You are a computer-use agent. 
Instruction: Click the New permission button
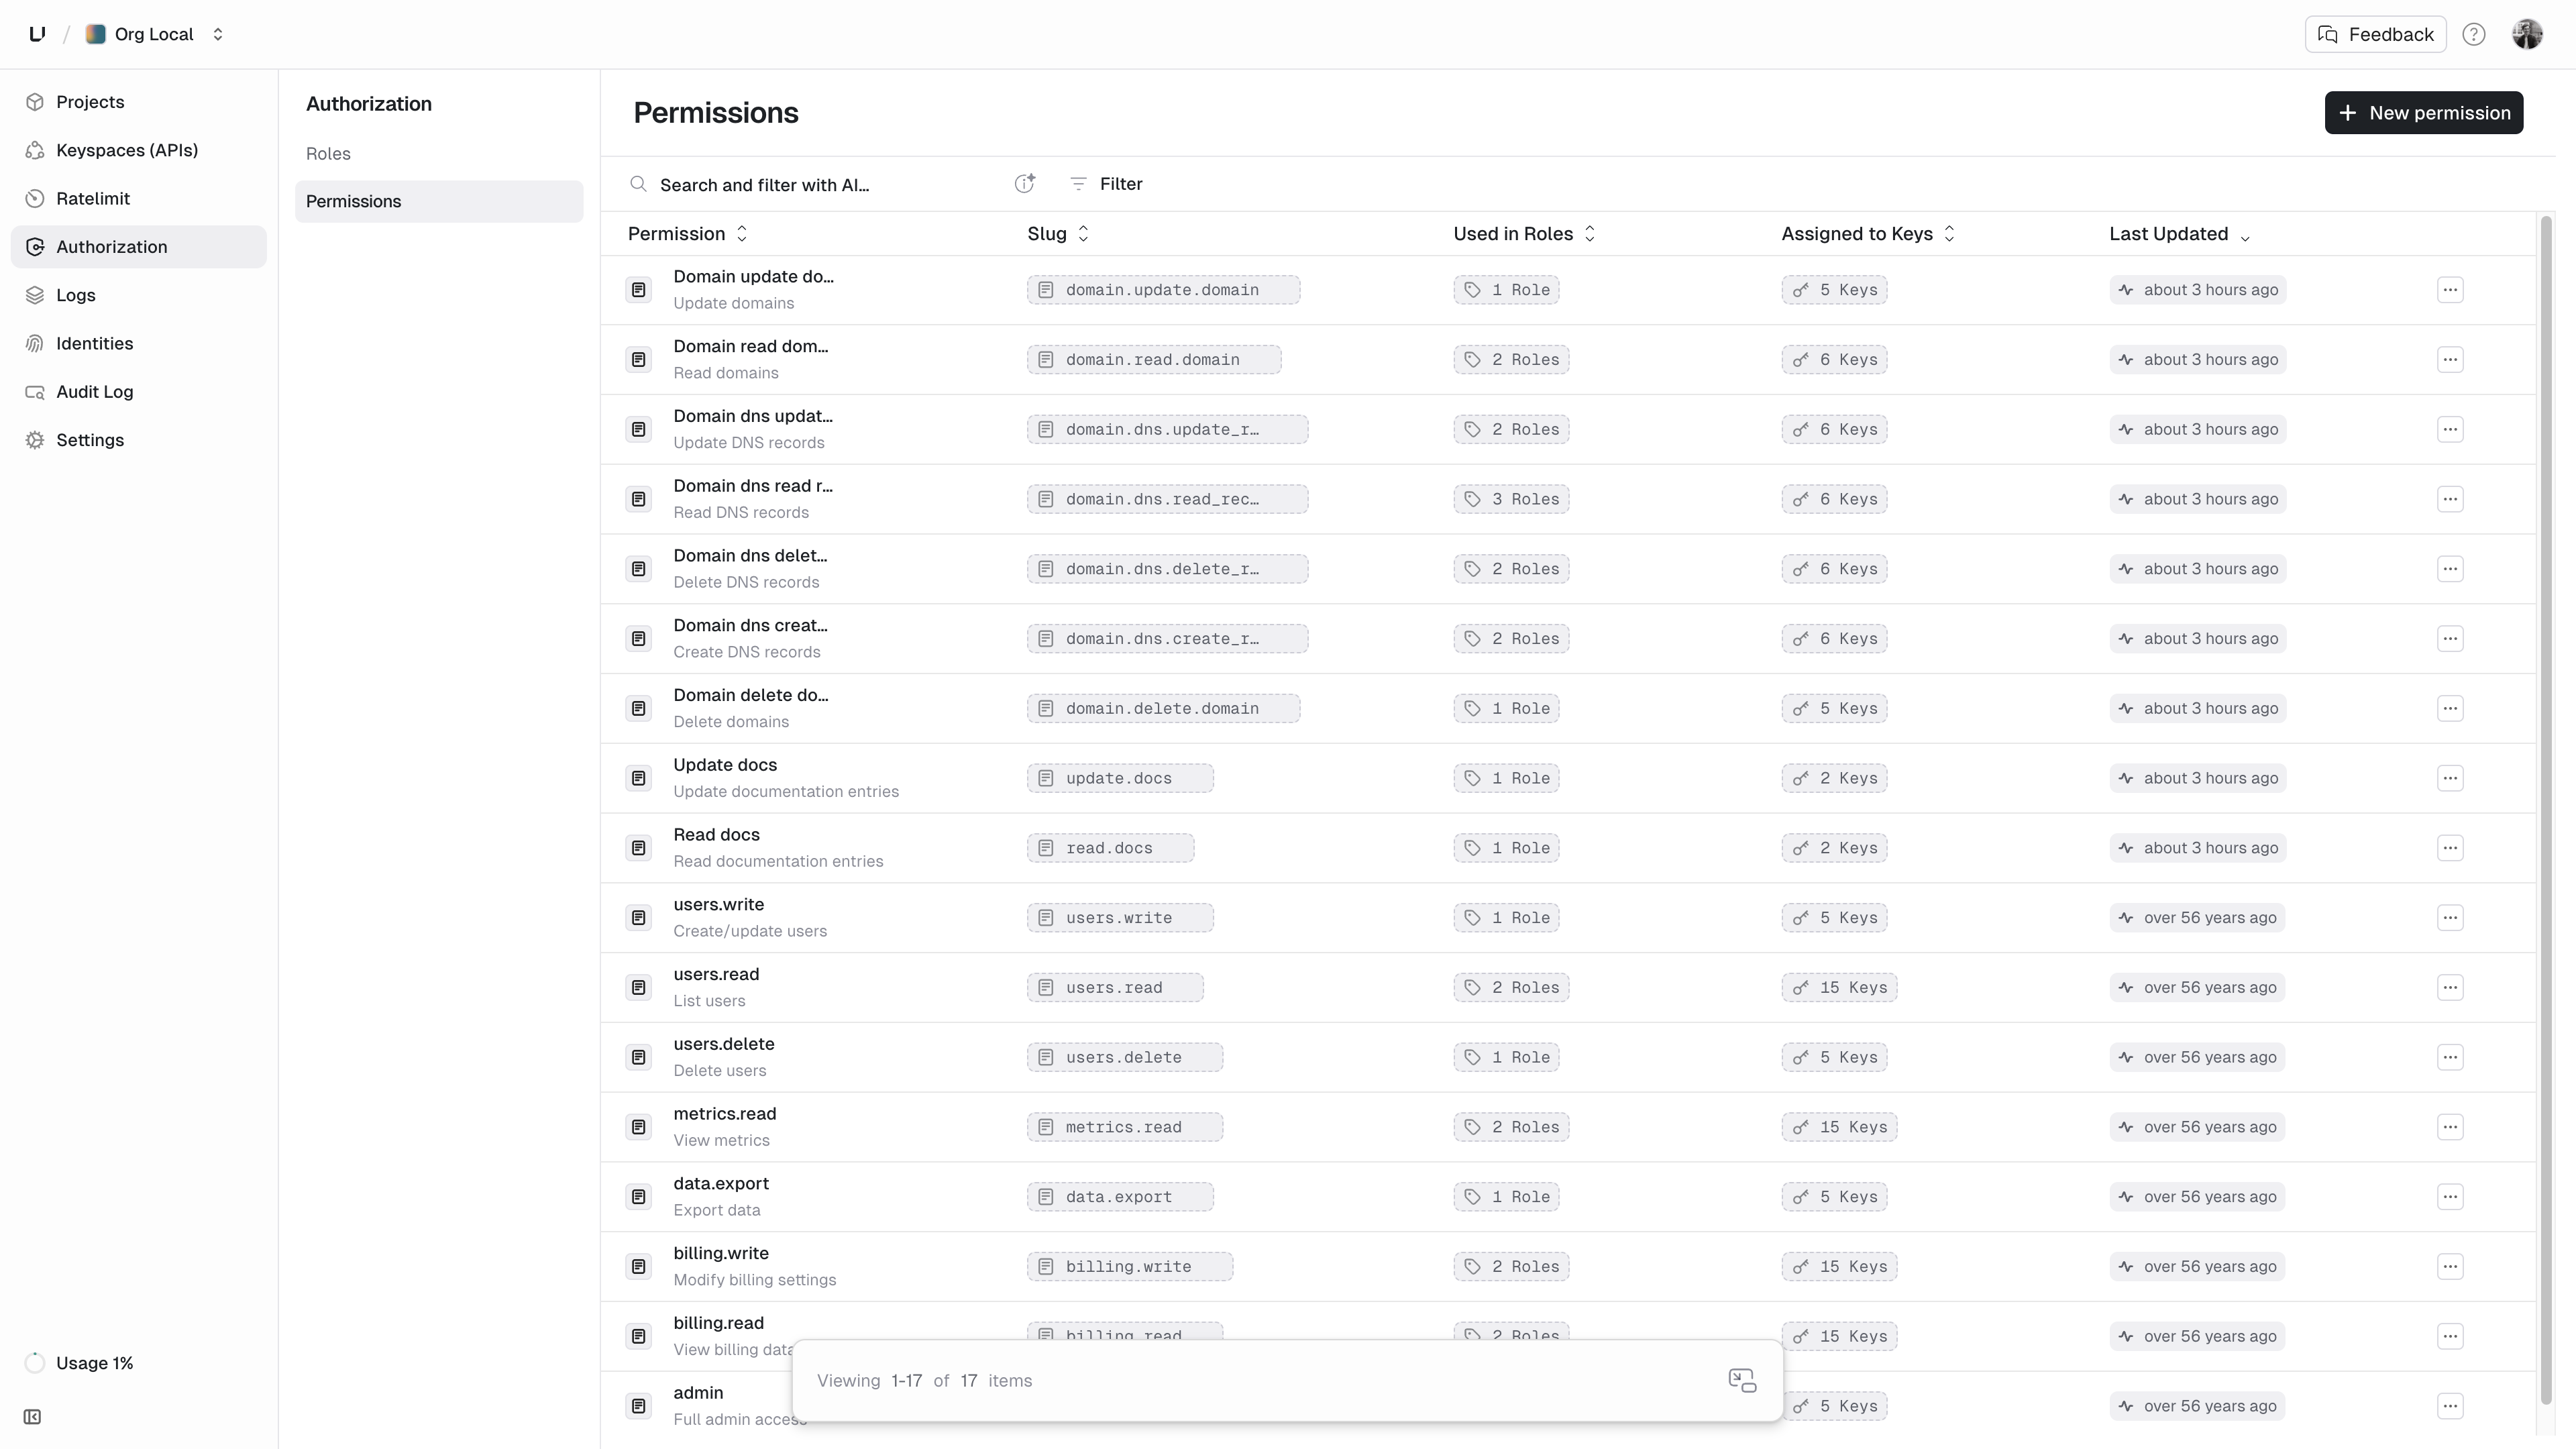coord(2424,113)
